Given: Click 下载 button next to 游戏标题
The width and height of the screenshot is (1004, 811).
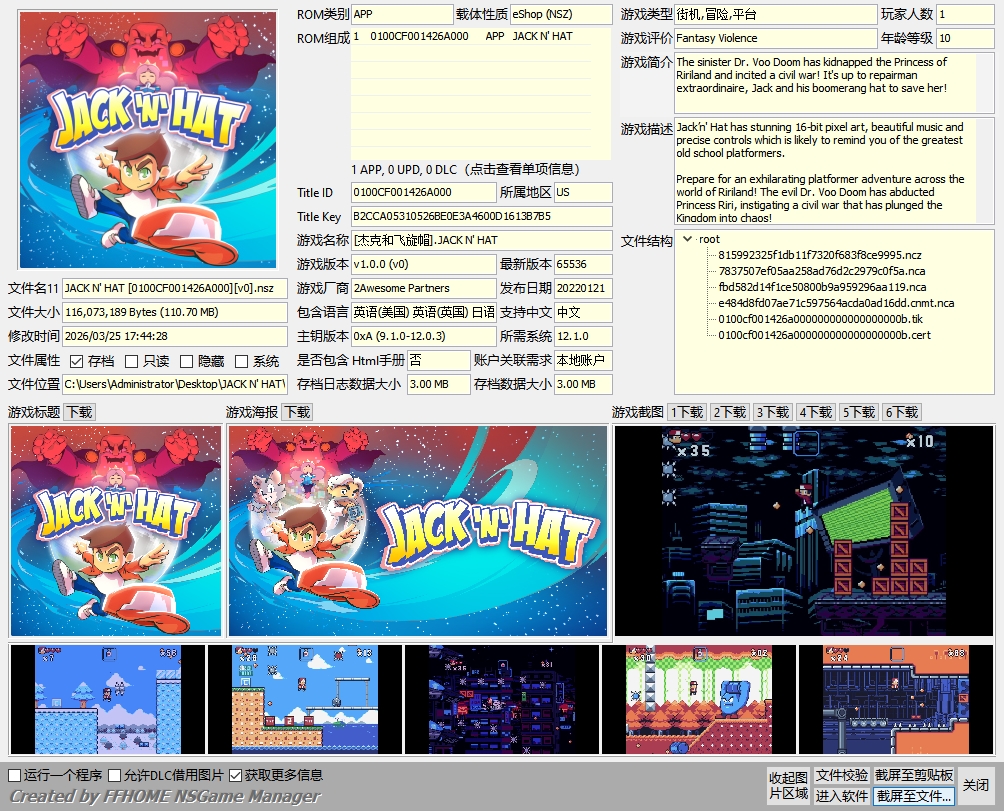Looking at the screenshot, I should pyautogui.click(x=79, y=412).
